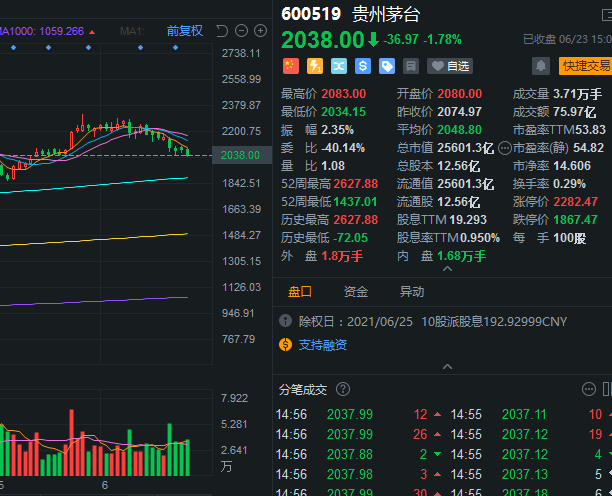The image size is (612, 496).
Task: Click the 股息率TTM value 0.950%
Action: pos(480,237)
